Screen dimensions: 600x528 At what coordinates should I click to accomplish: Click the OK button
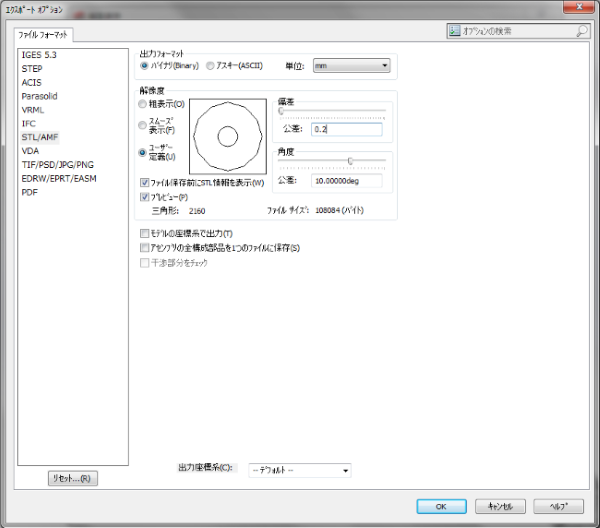point(441,506)
